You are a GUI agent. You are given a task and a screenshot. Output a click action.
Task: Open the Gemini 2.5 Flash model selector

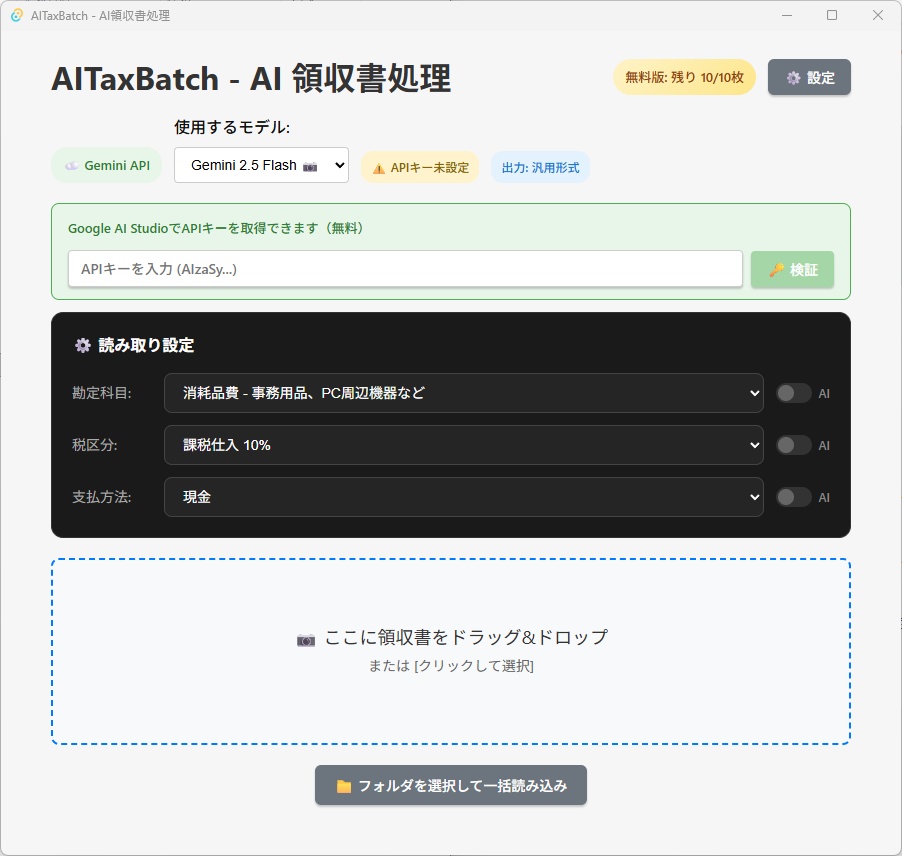pos(260,164)
